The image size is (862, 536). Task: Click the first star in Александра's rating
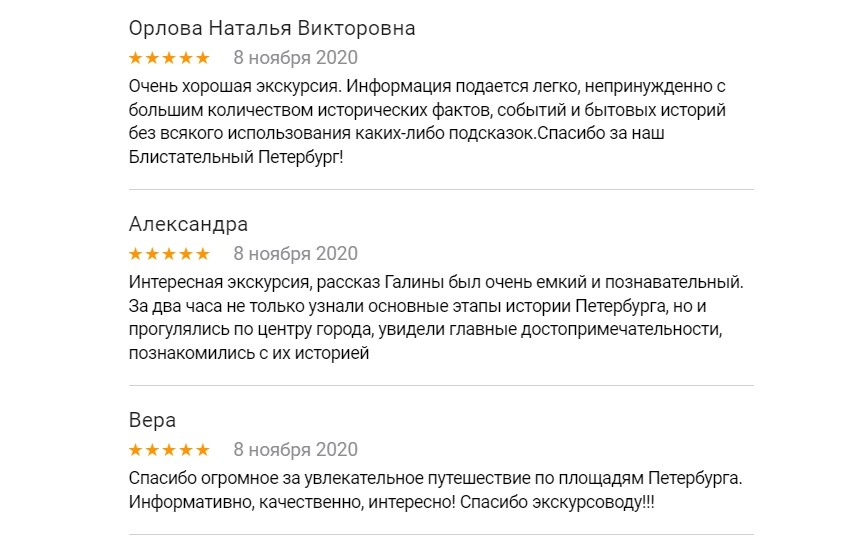138,254
